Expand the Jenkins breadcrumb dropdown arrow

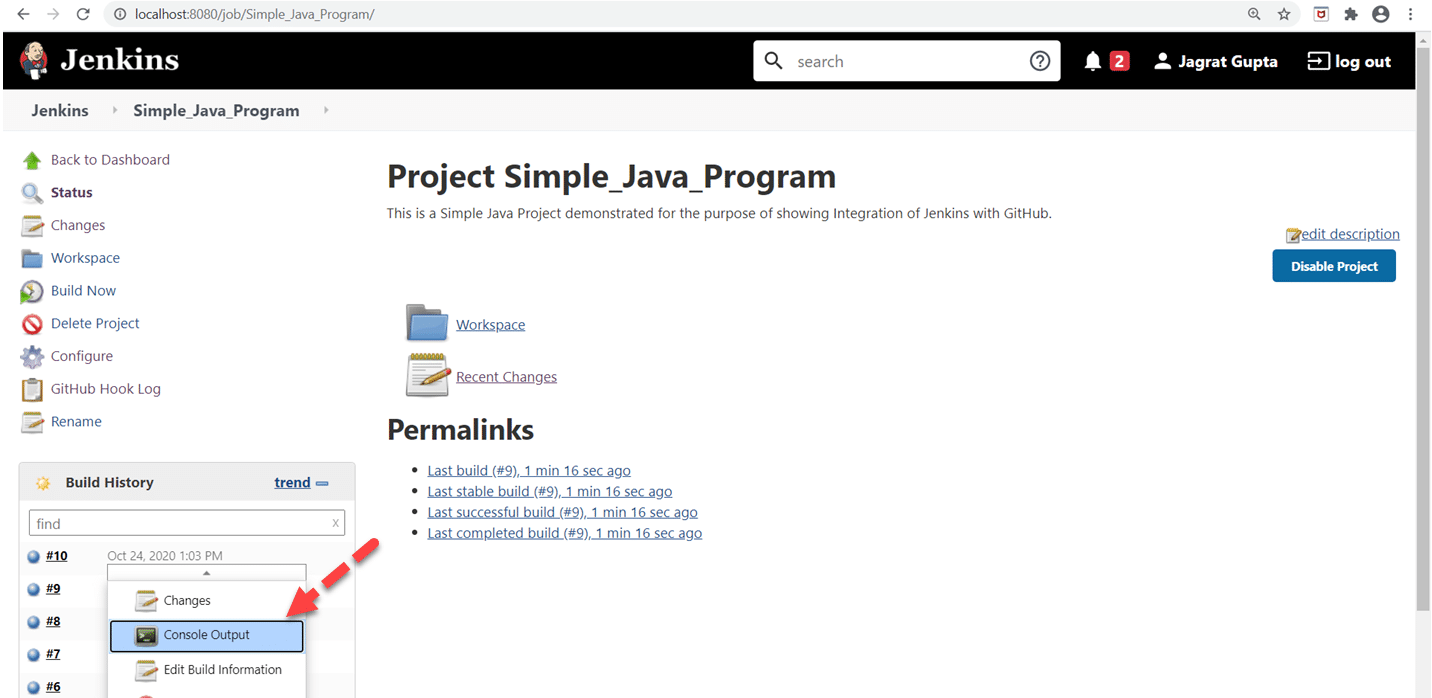pyautogui.click(x=114, y=110)
